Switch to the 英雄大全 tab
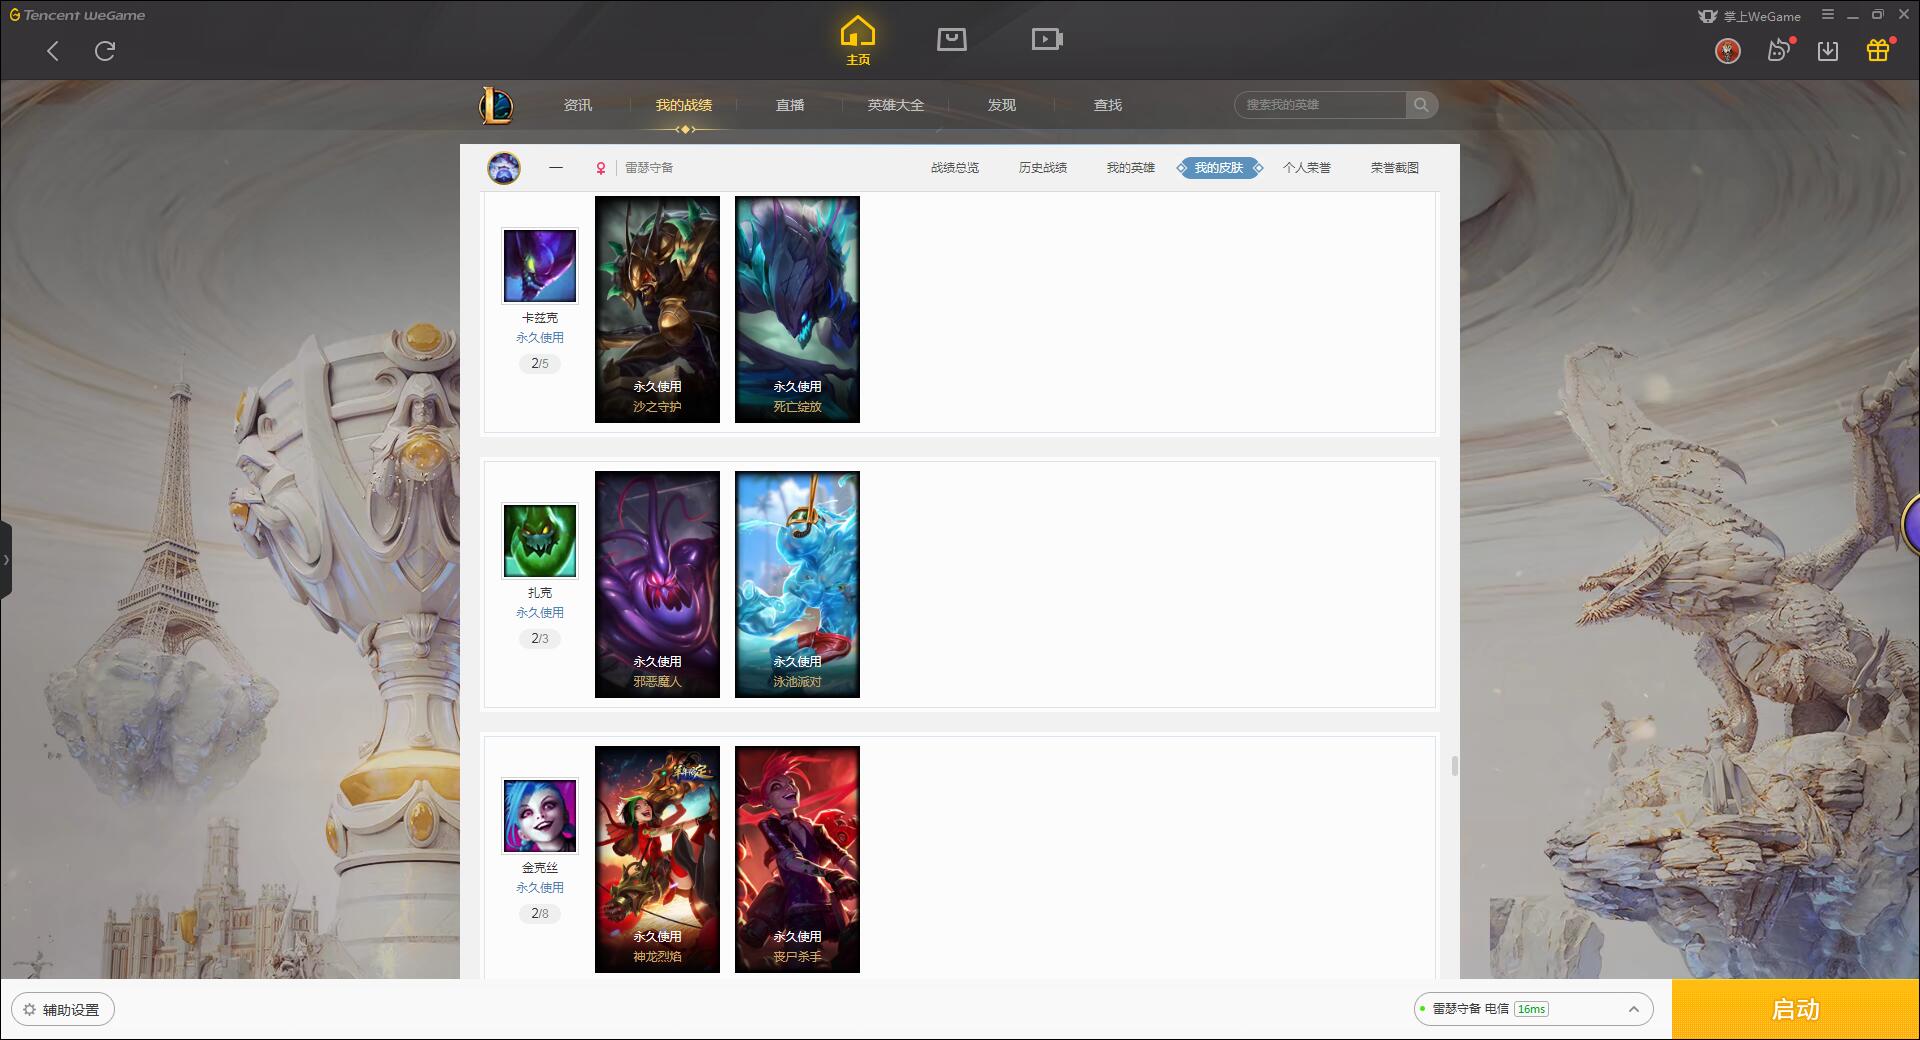This screenshot has width=1920, height=1040. tap(896, 105)
